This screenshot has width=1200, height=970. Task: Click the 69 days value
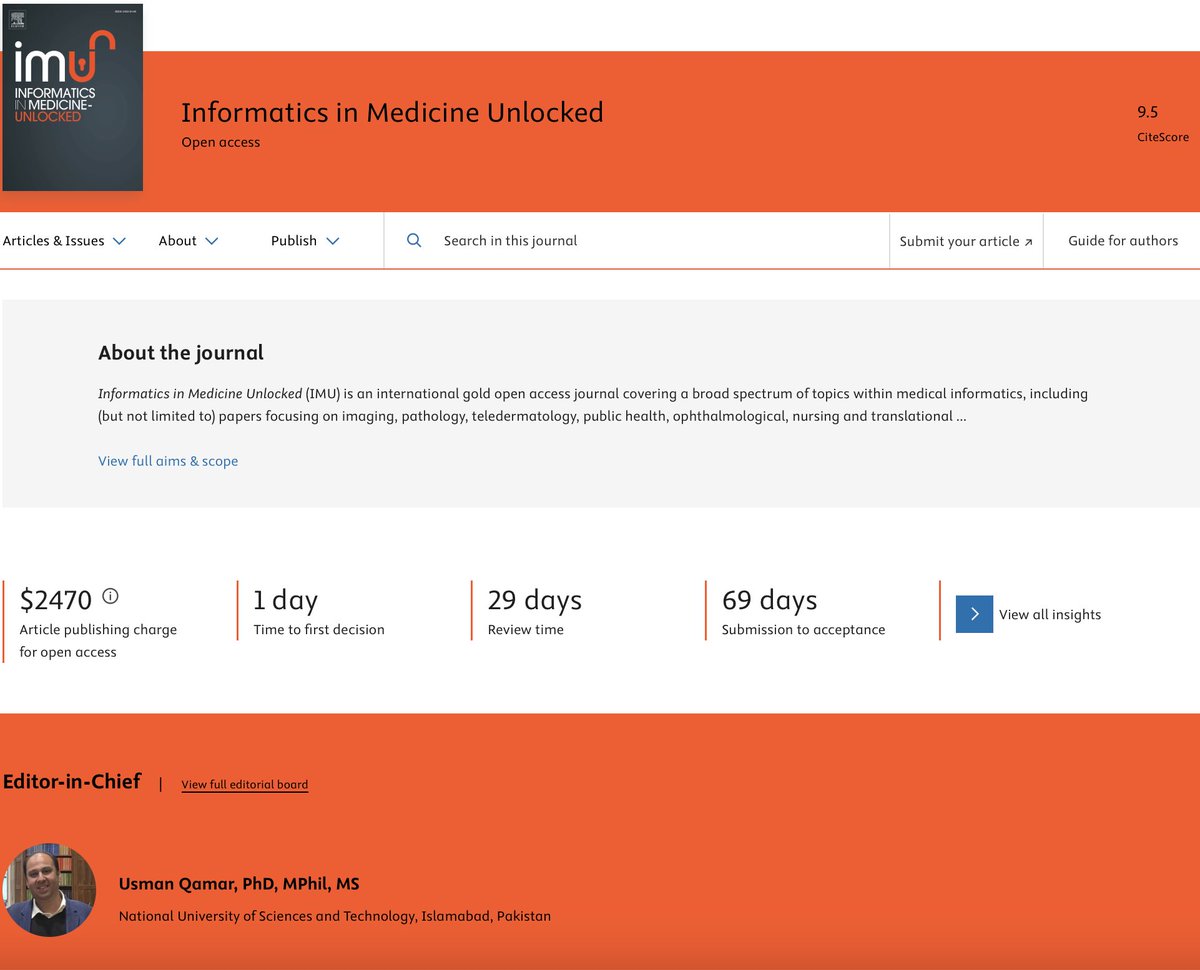click(x=770, y=600)
